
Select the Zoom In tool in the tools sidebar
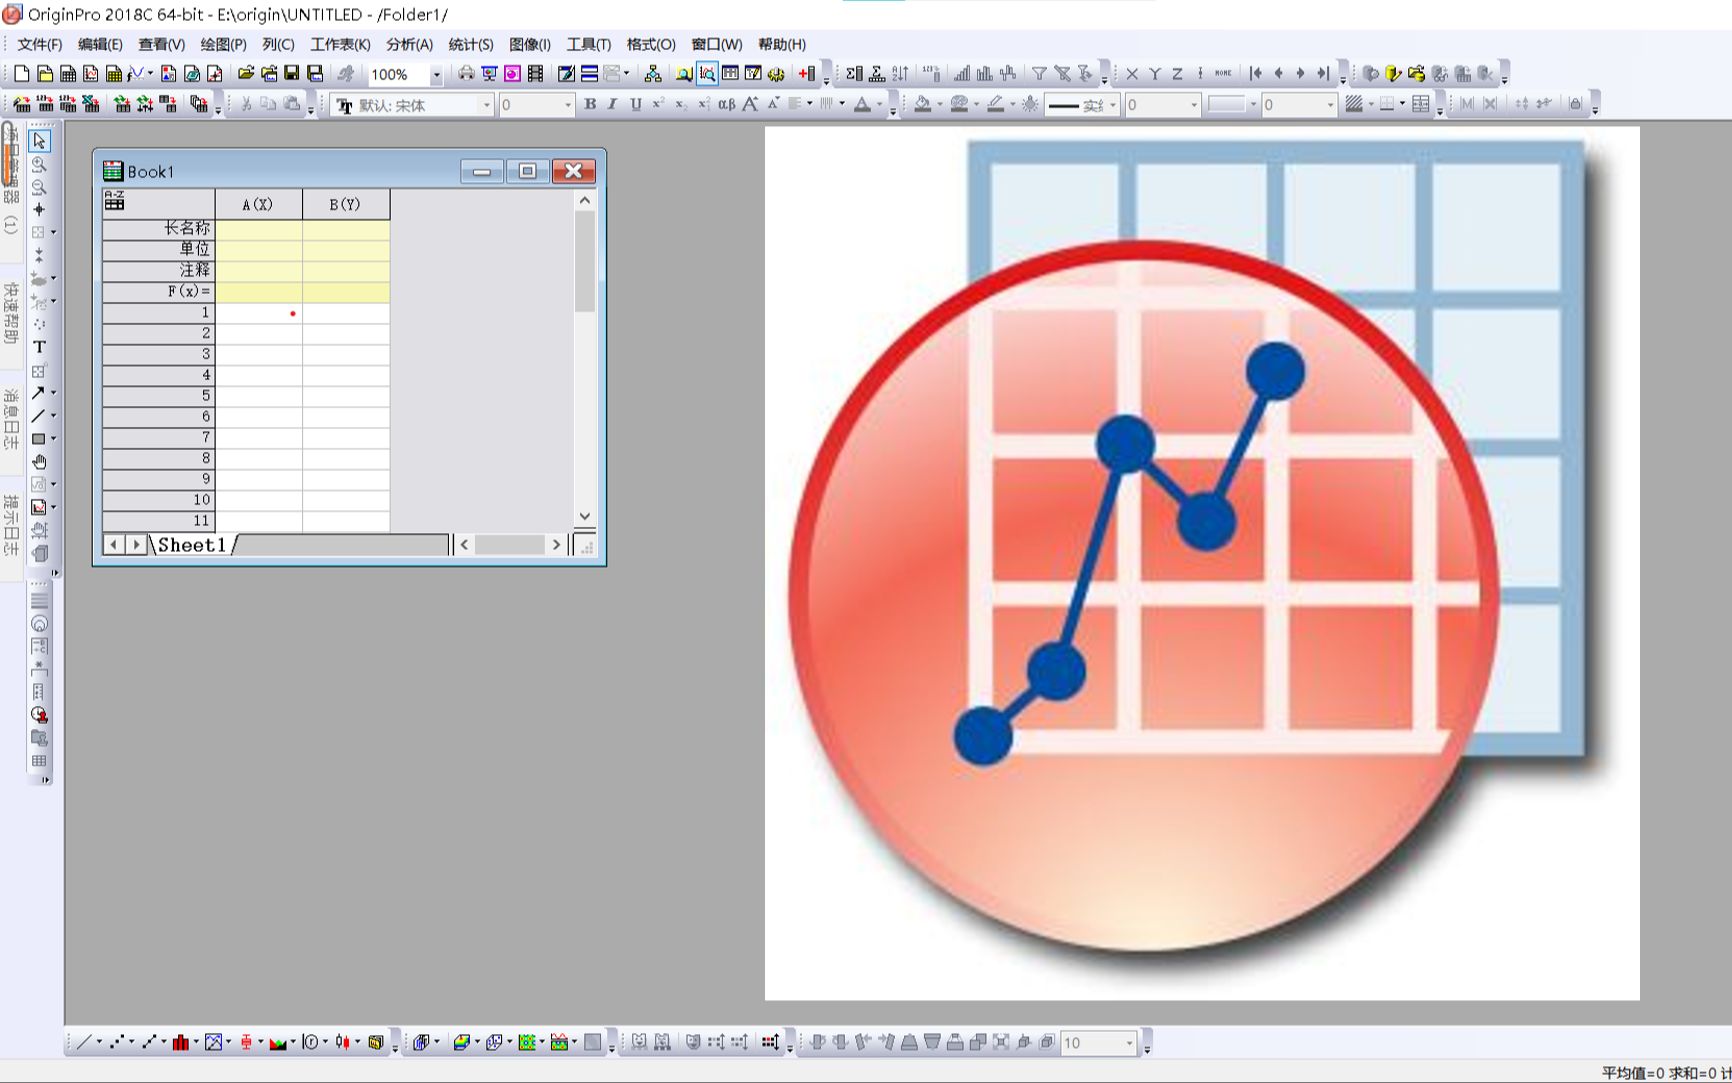tap(40, 164)
